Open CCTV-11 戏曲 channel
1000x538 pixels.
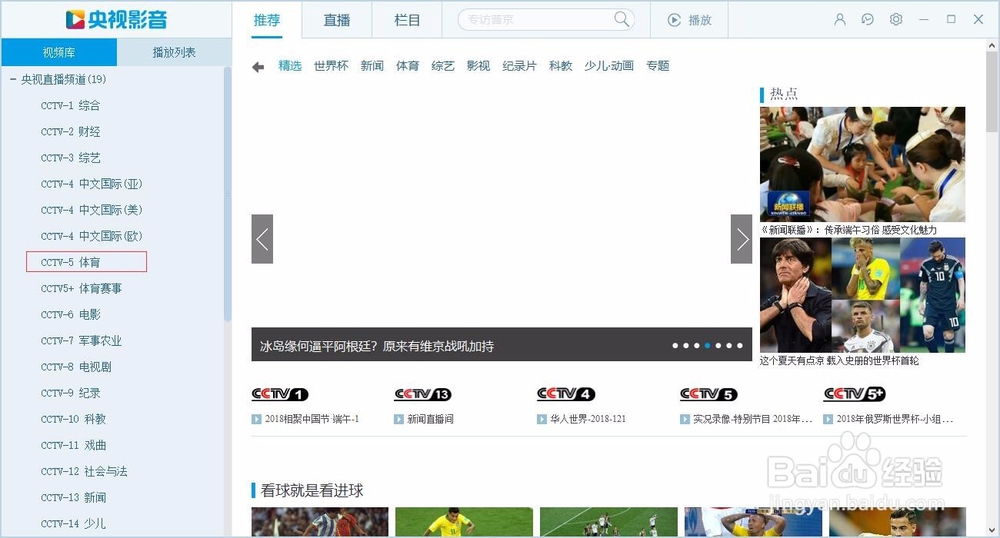pyautogui.click(x=73, y=446)
